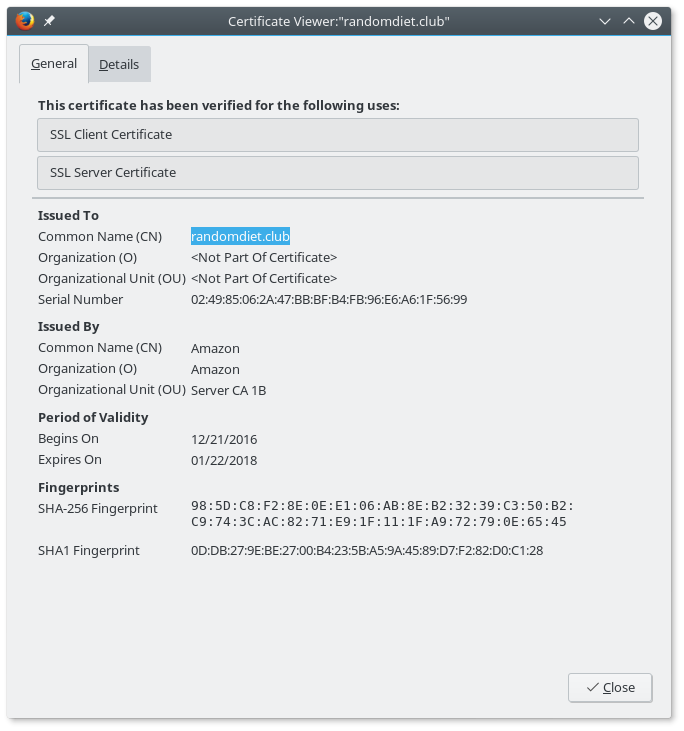Select the SSL Client Certificate entry

[338, 135]
